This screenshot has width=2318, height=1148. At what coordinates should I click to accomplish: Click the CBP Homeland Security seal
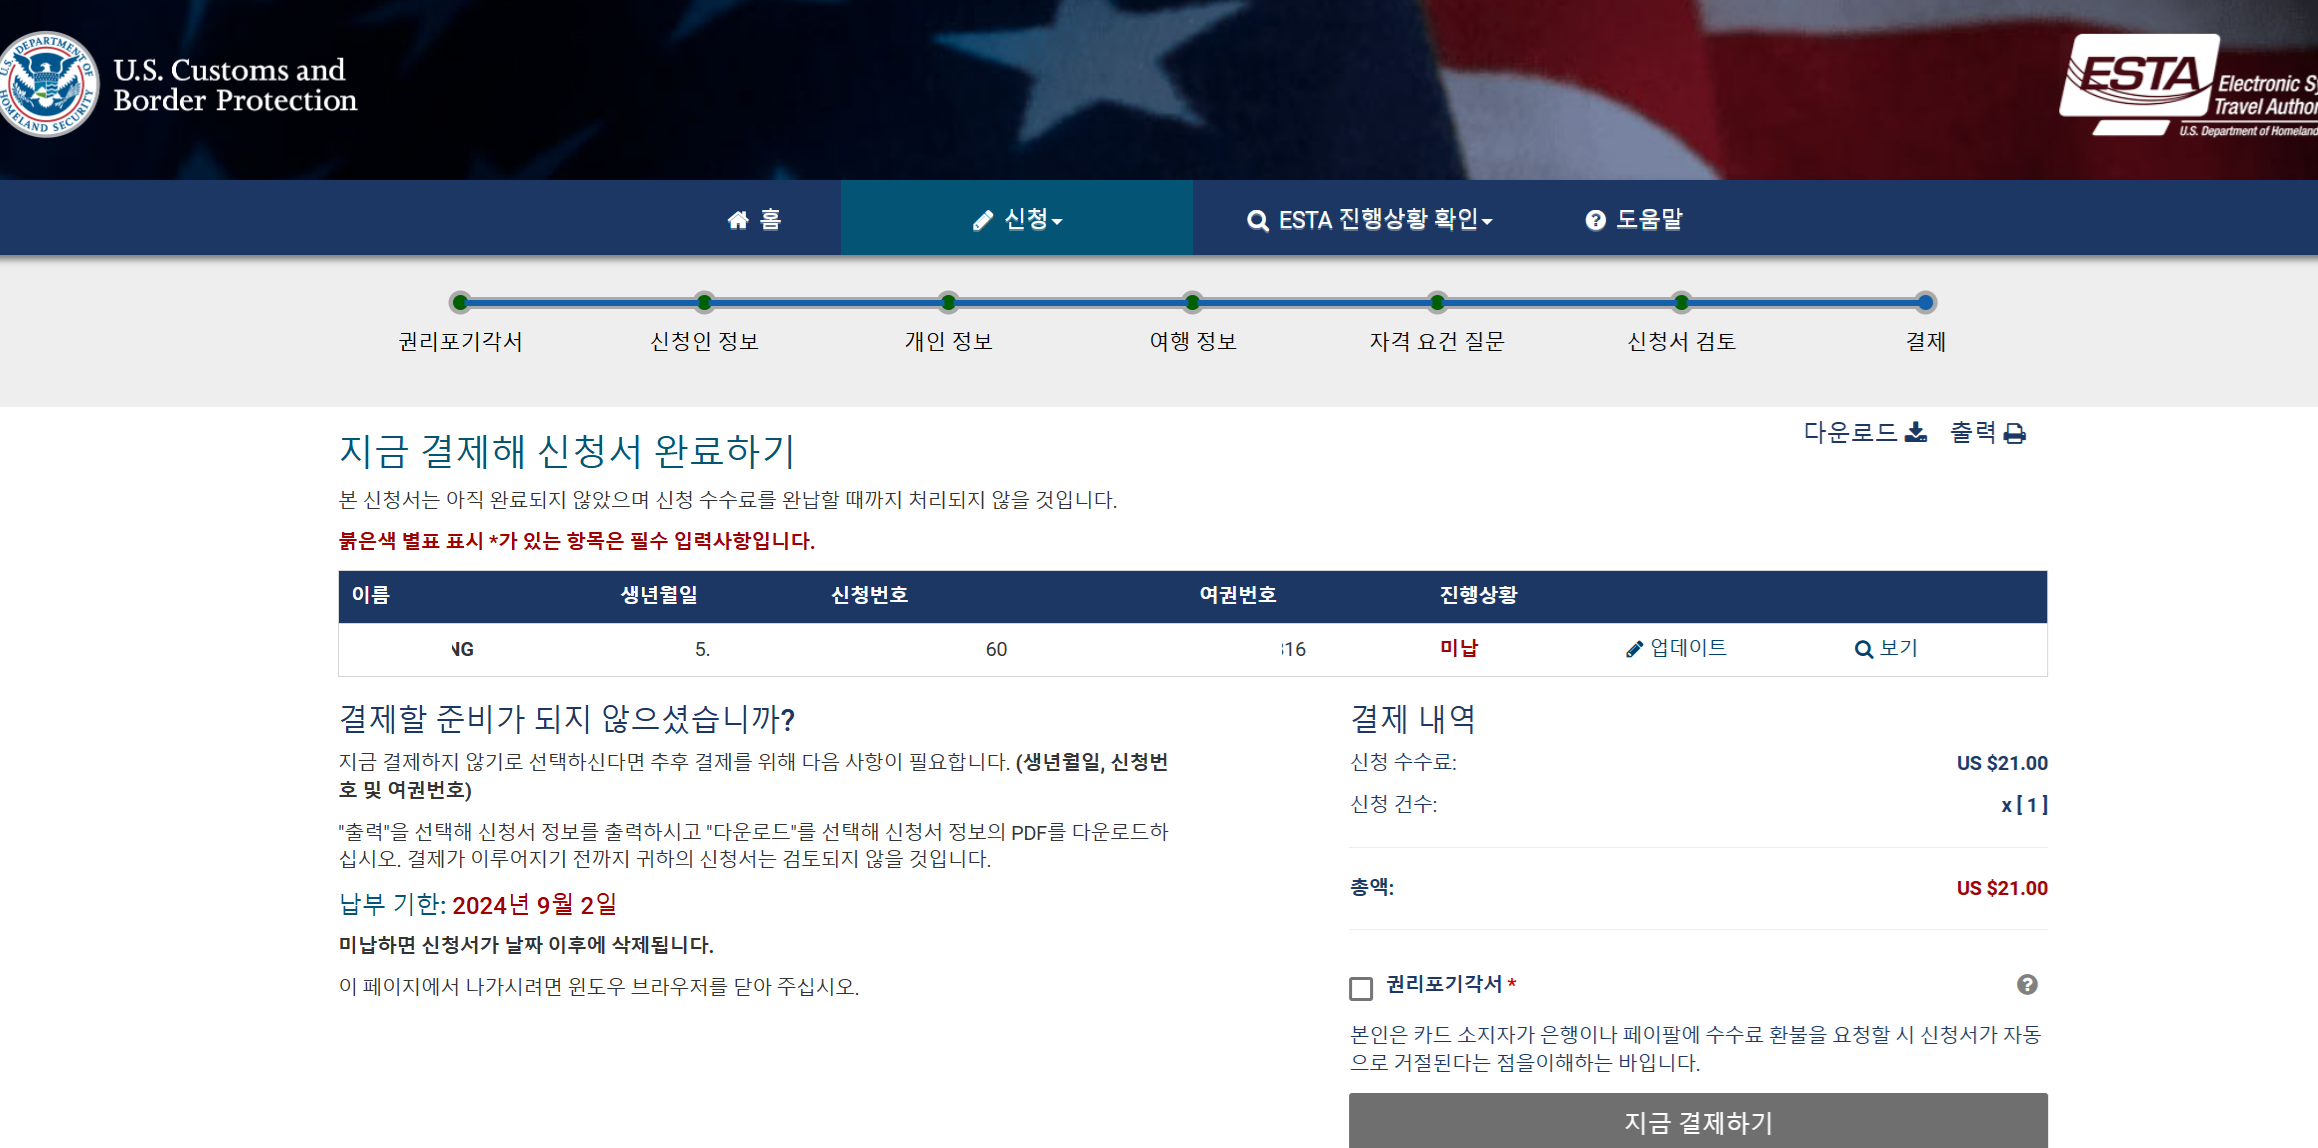pyautogui.click(x=48, y=84)
